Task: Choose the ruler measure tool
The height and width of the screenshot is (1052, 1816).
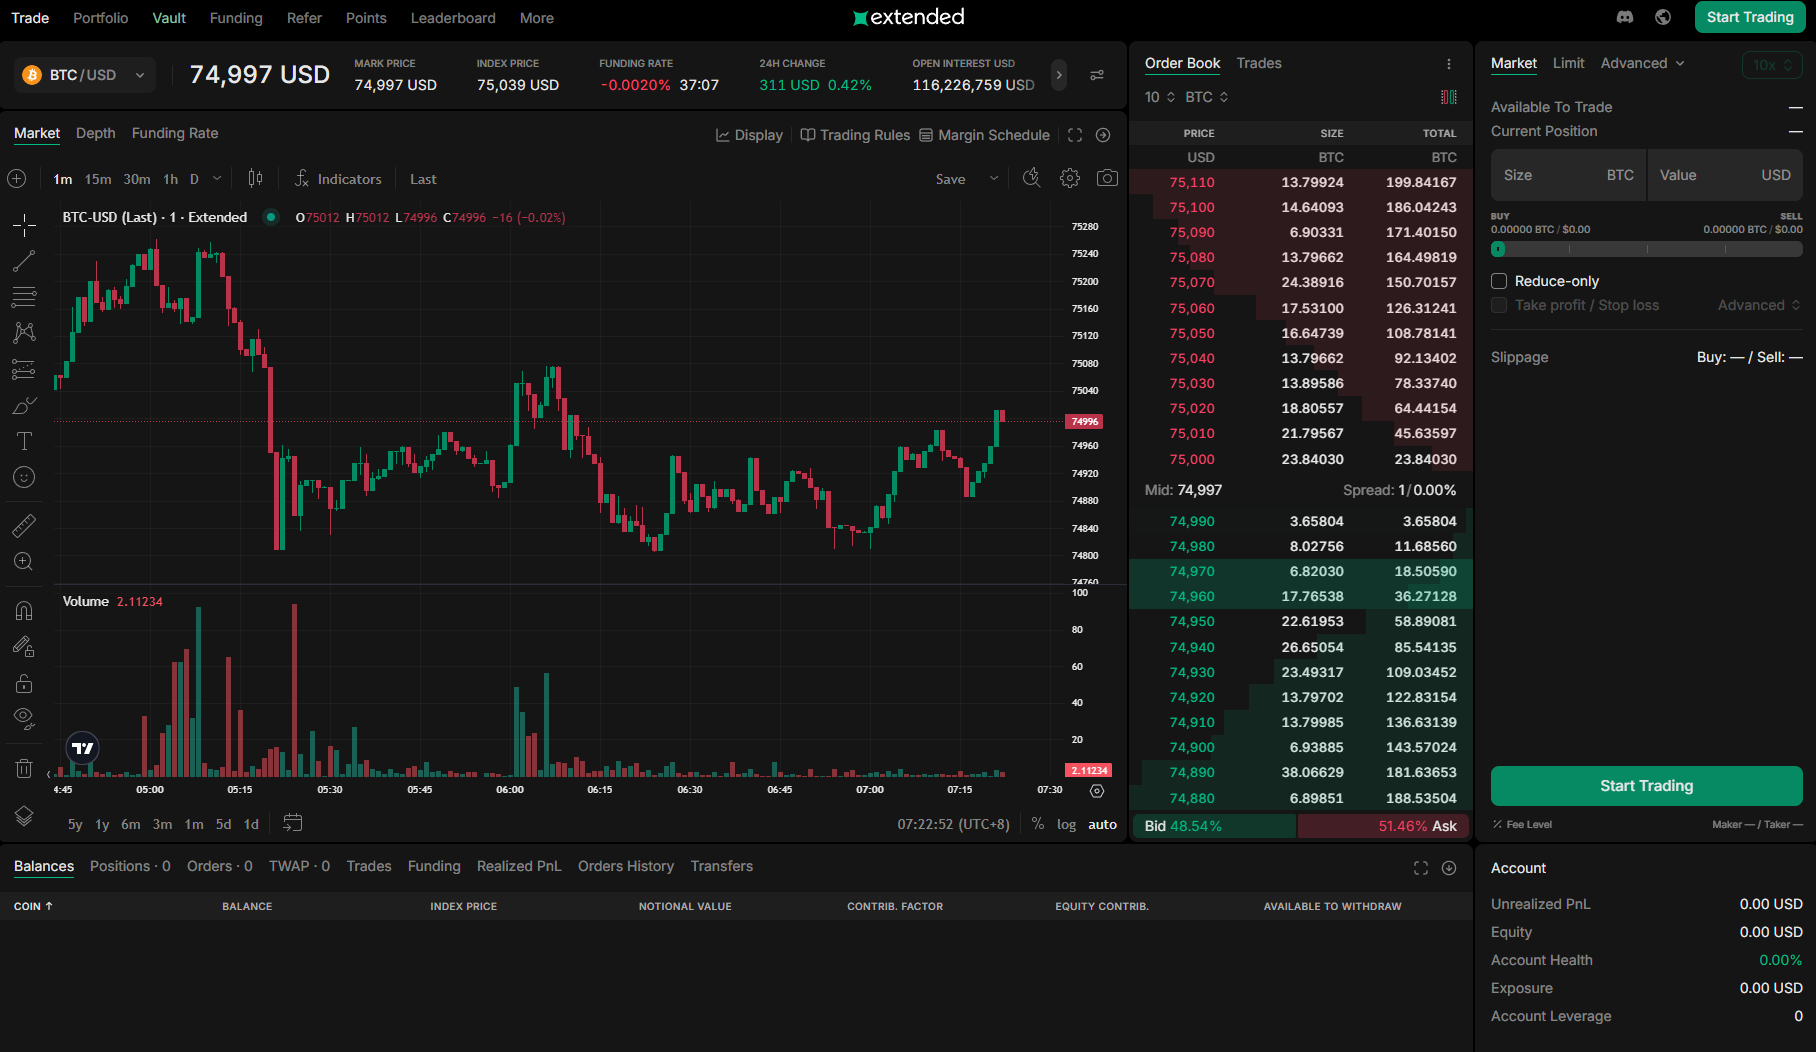Action: tap(24, 525)
